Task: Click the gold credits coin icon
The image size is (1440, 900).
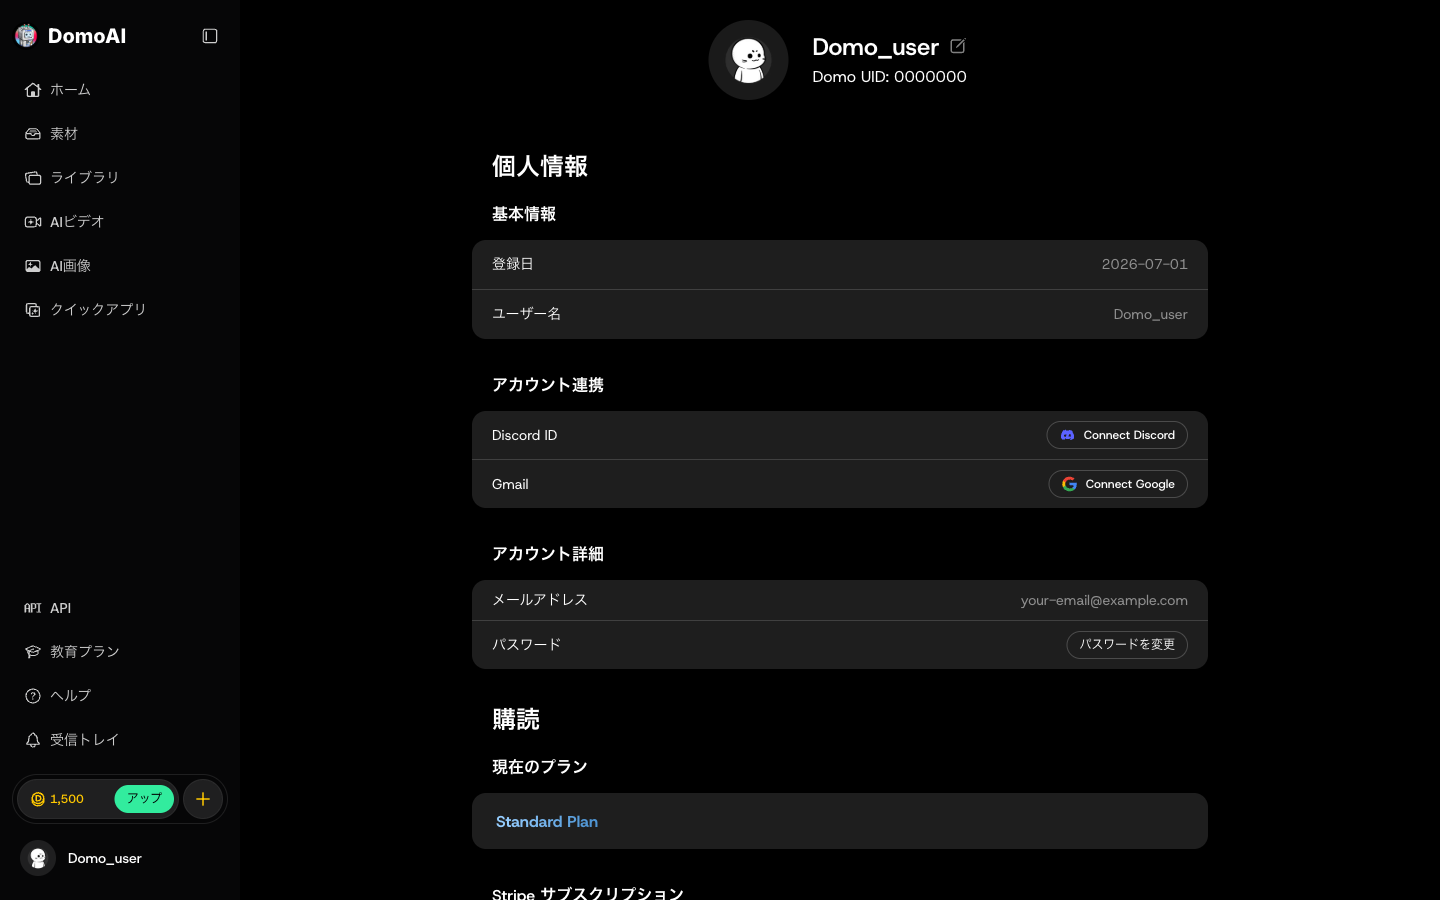Action: pyautogui.click(x=38, y=799)
